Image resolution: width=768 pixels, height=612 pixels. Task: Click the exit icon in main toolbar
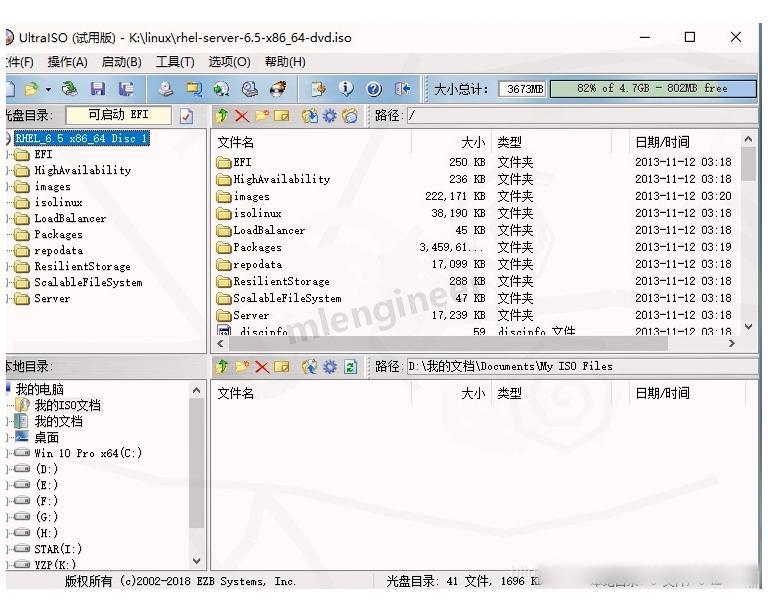[402, 89]
